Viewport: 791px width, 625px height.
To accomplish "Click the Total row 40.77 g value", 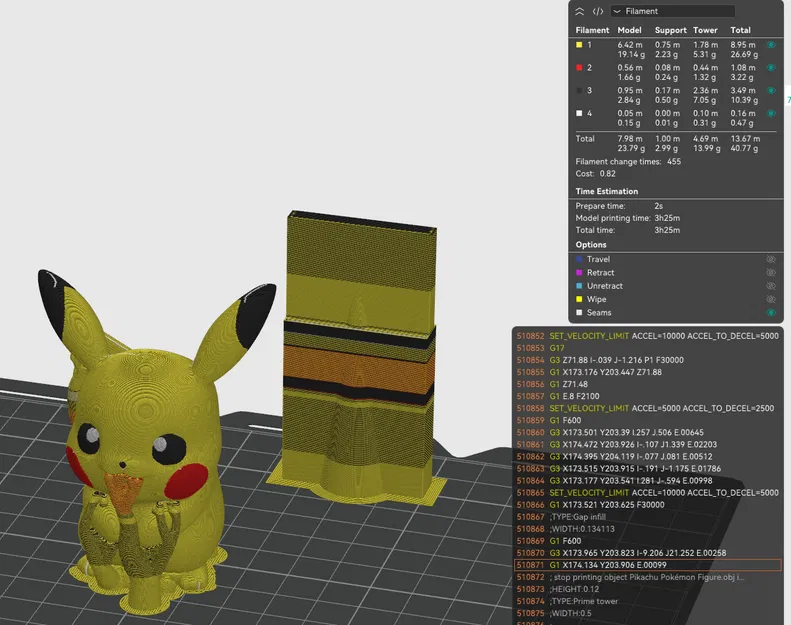I will click(744, 148).
